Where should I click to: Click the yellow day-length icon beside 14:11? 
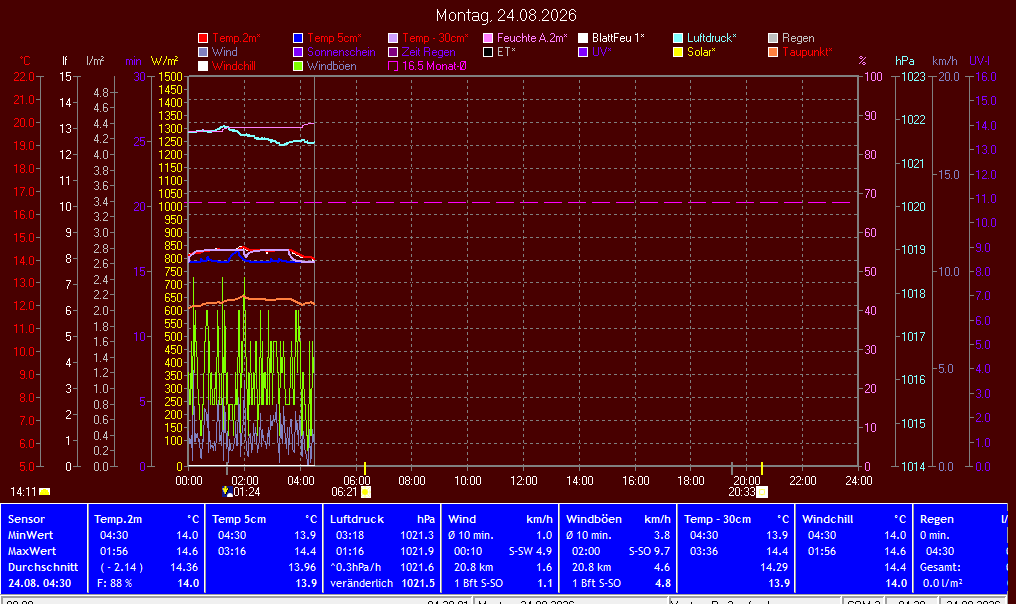[45, 492]
